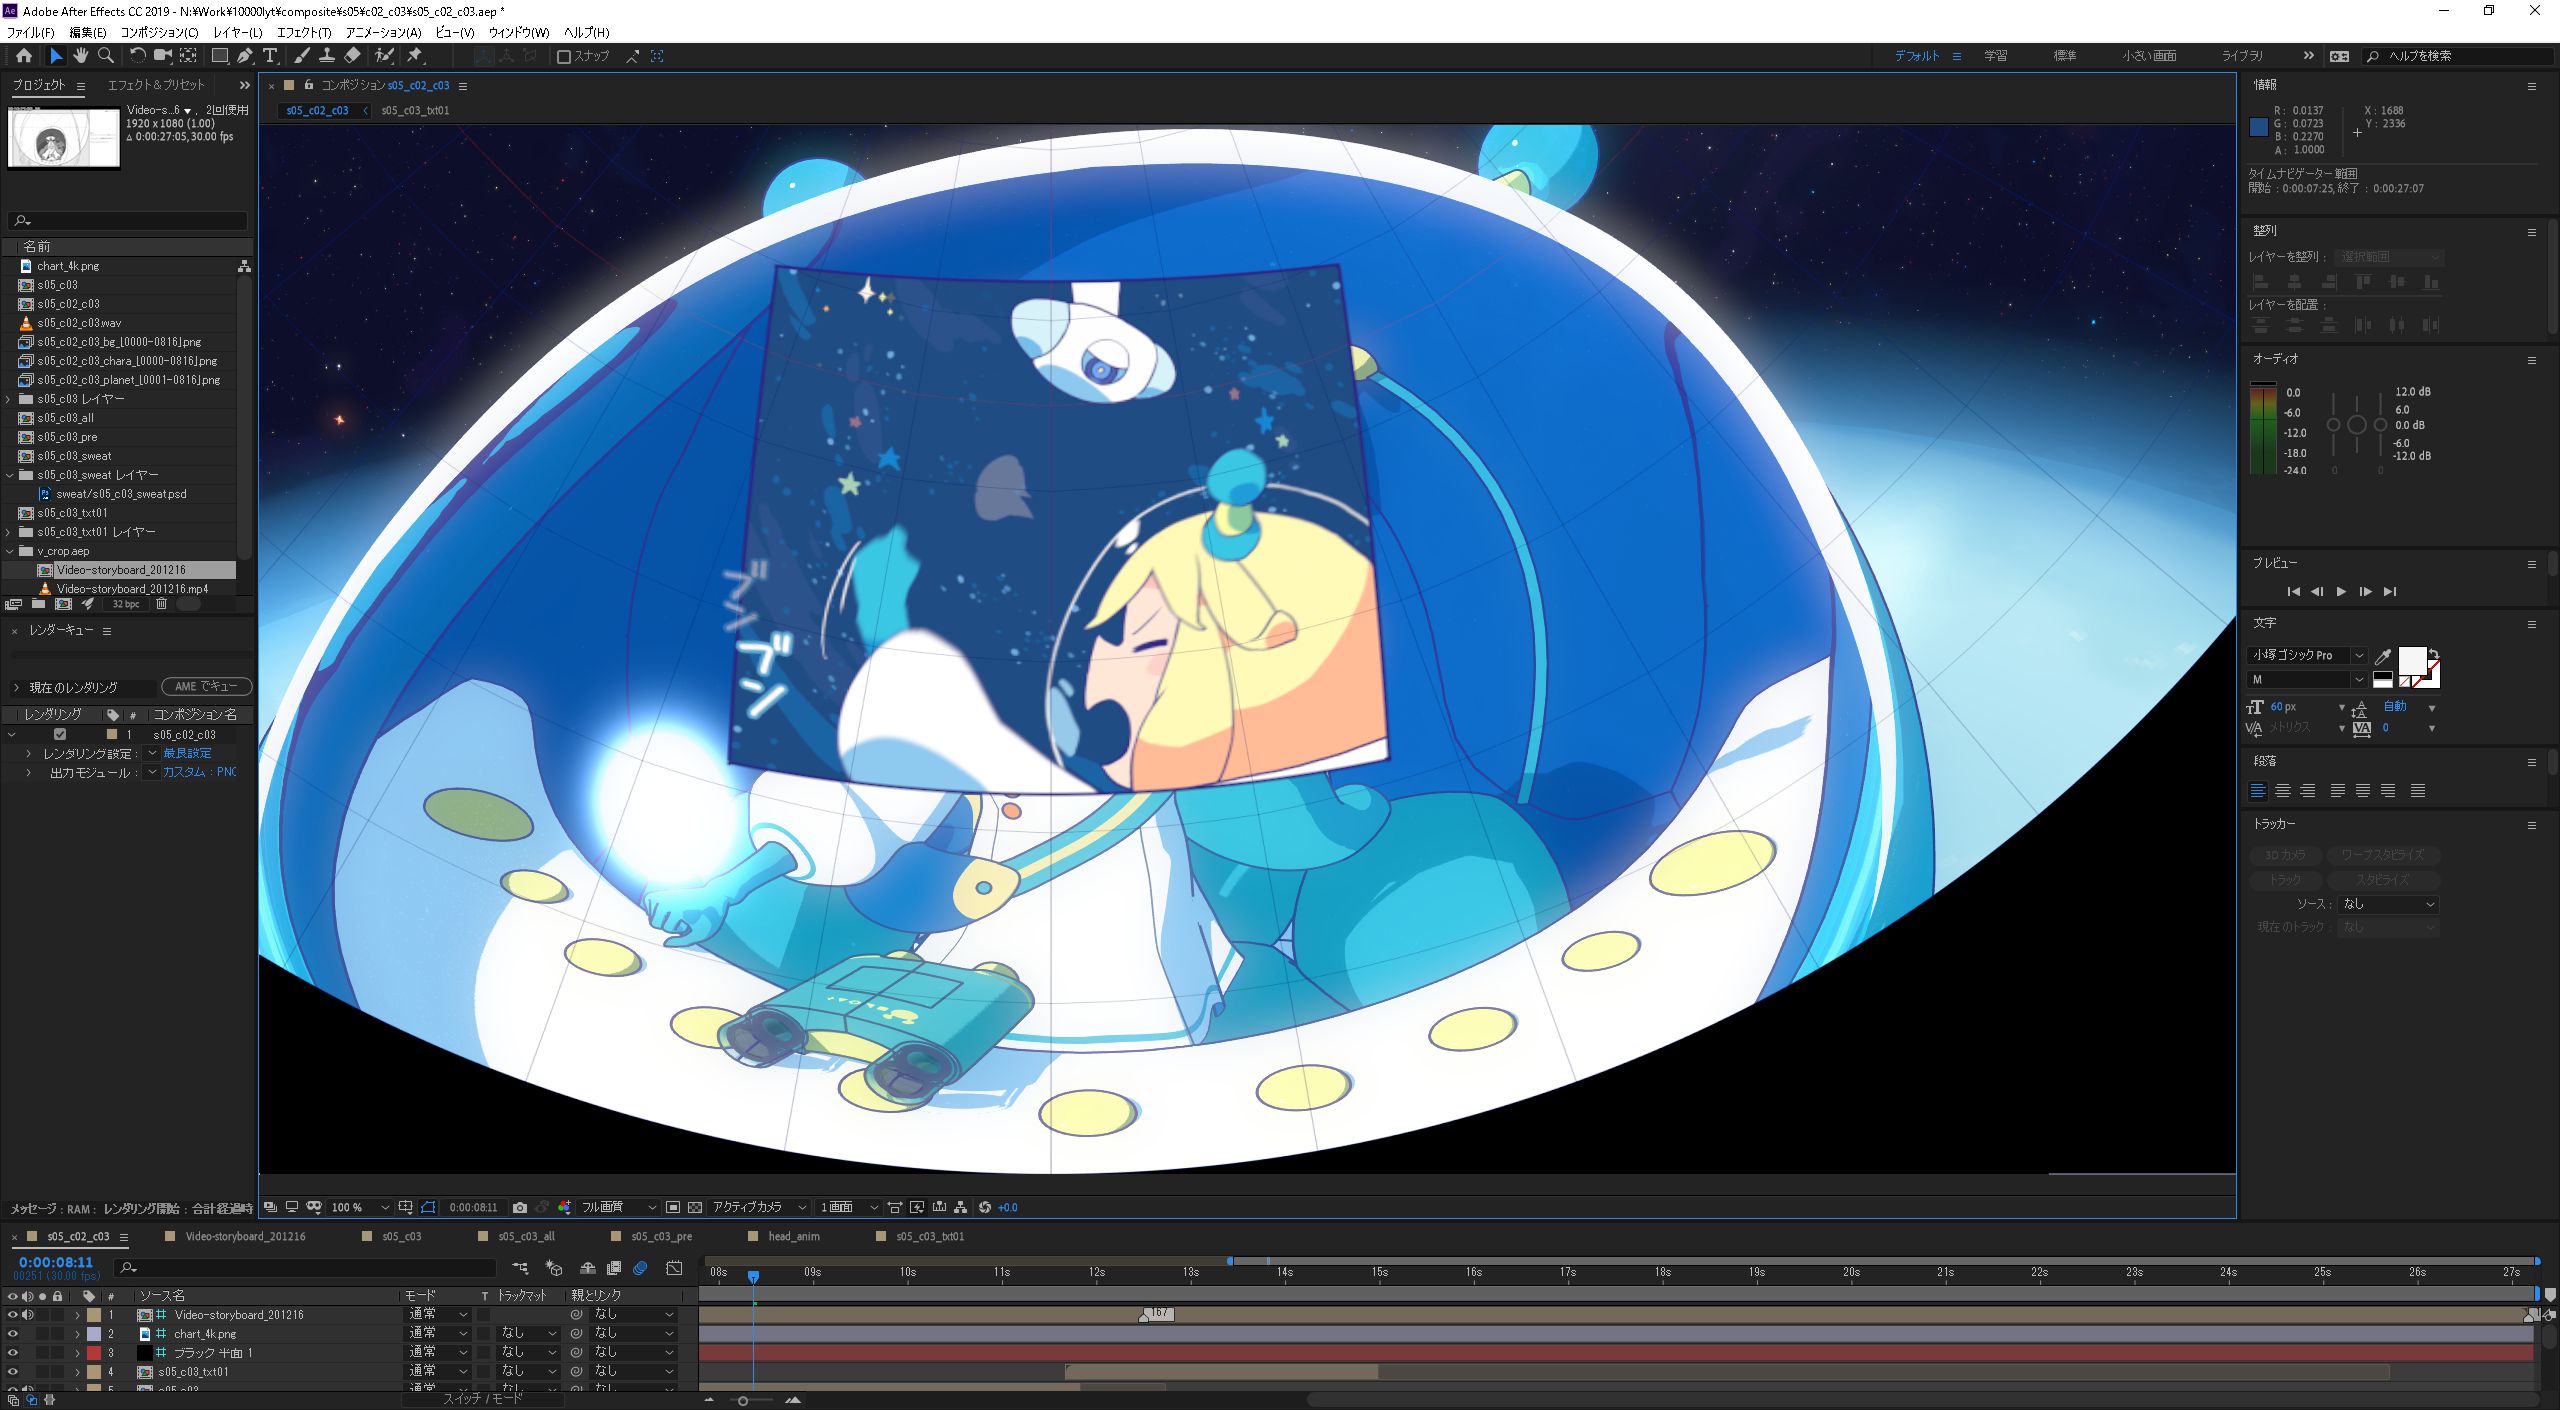Image resolution: width=2560 pixels, height=1410 pixels.
Task: Toggle draft 3D in timeline
Action: point(554,1268)
